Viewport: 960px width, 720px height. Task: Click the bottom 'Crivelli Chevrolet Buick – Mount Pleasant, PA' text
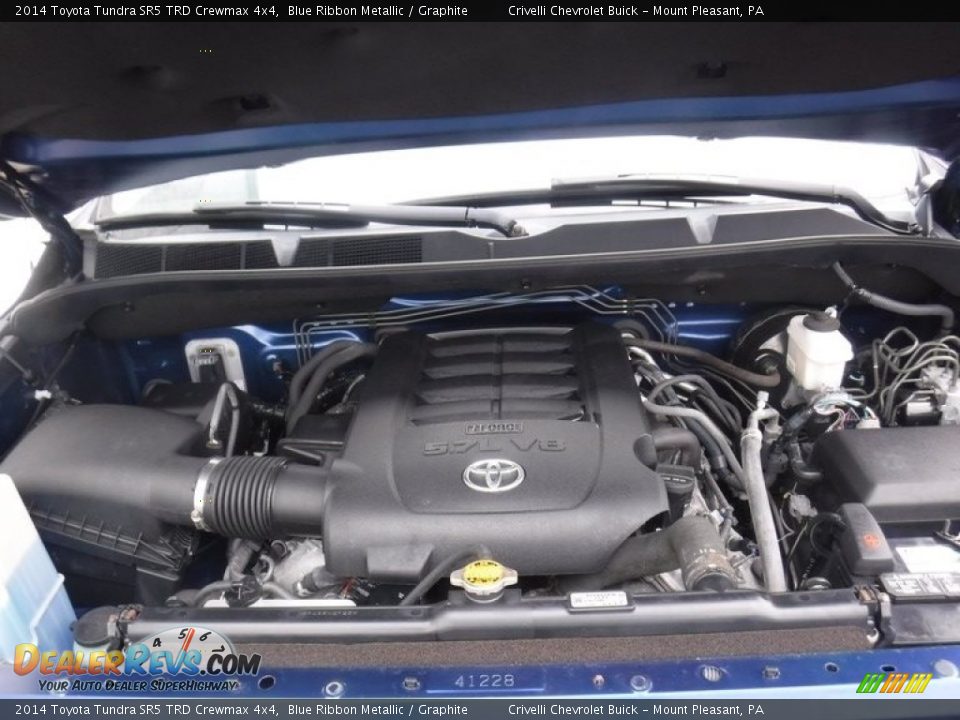[x=636, y=710]
